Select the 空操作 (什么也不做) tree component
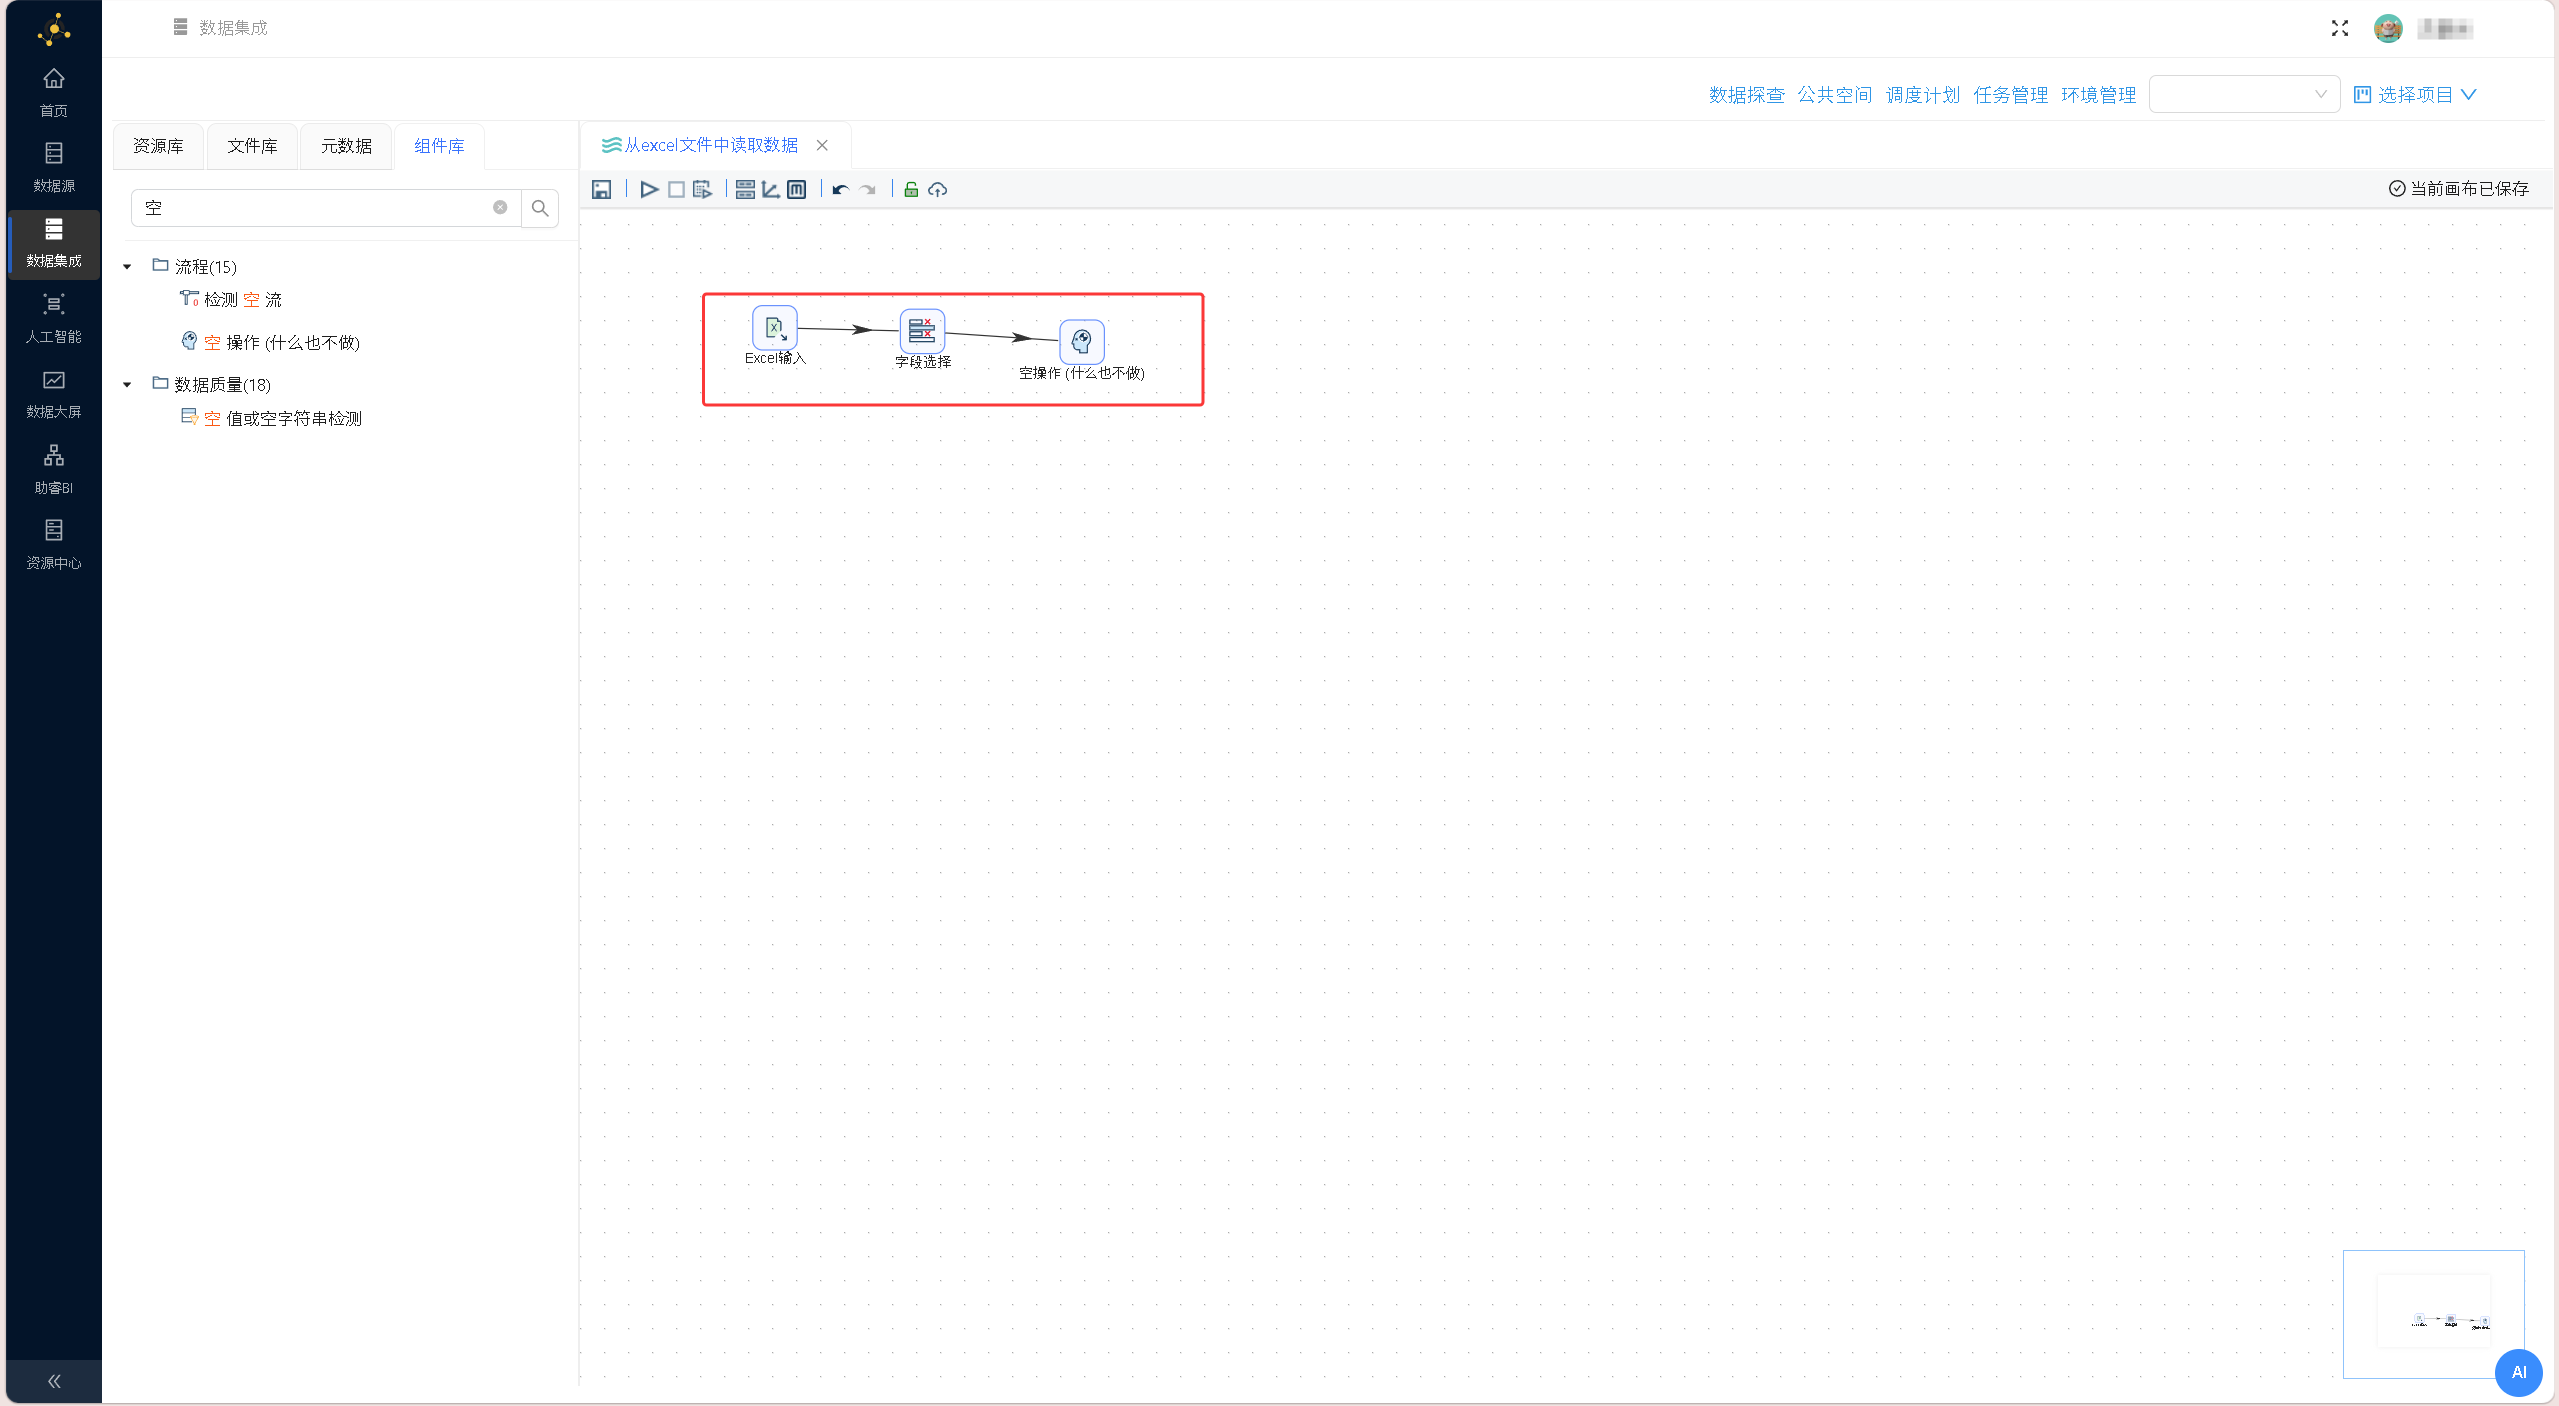Viewport: 2559px width, 1406px height. [x=270, y=342]
